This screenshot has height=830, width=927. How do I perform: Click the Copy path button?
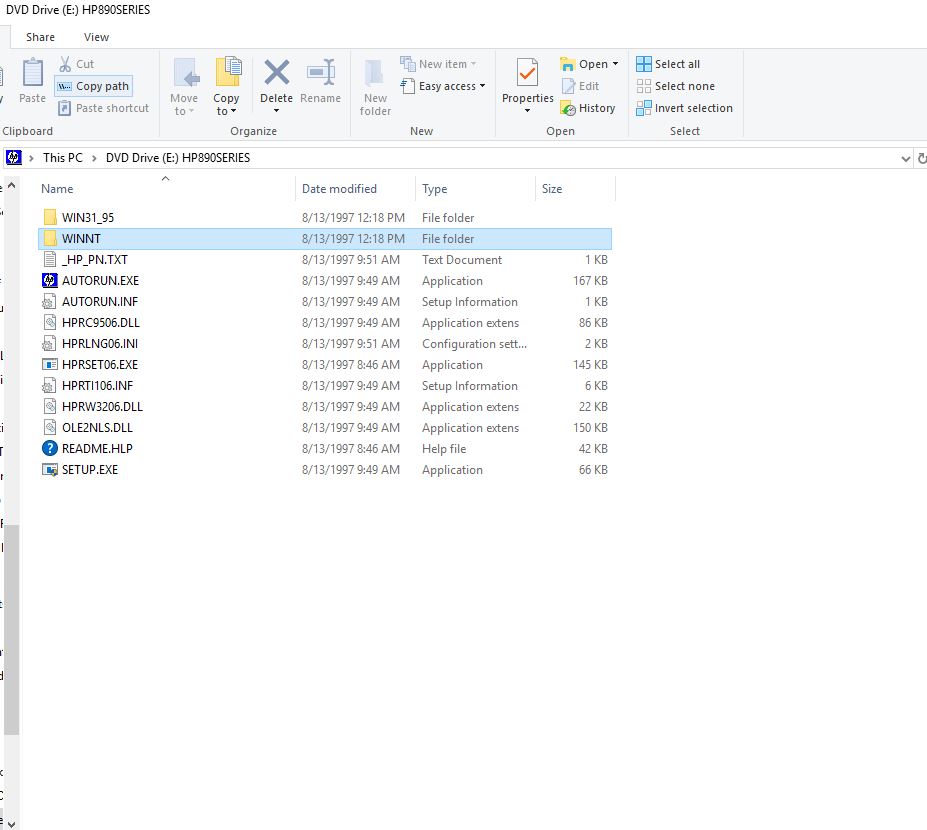point(93,86)
